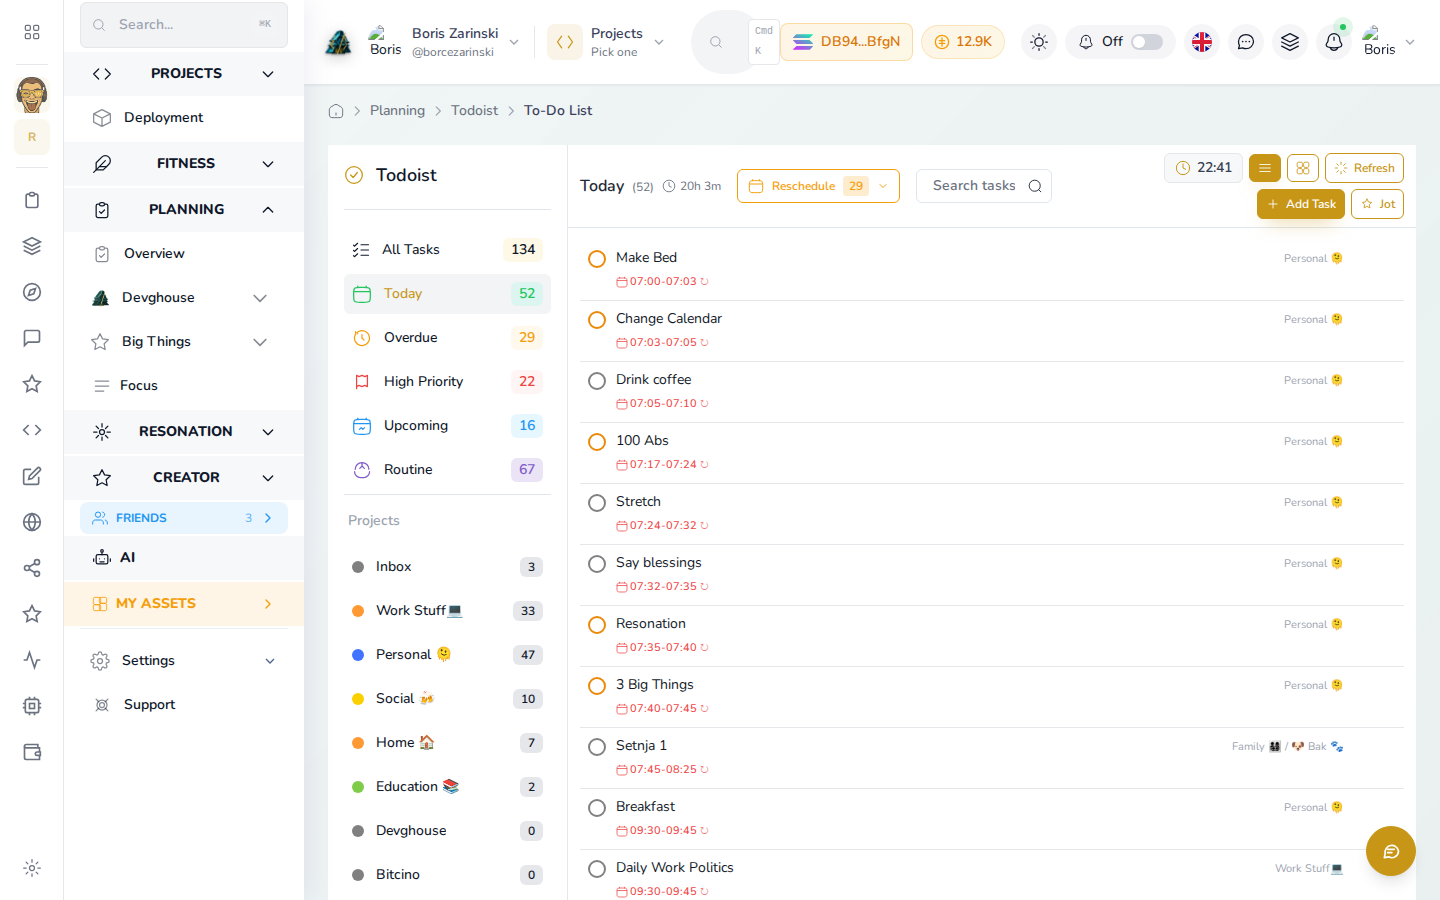Open the Reschedule dropdown

coord(818,186)
